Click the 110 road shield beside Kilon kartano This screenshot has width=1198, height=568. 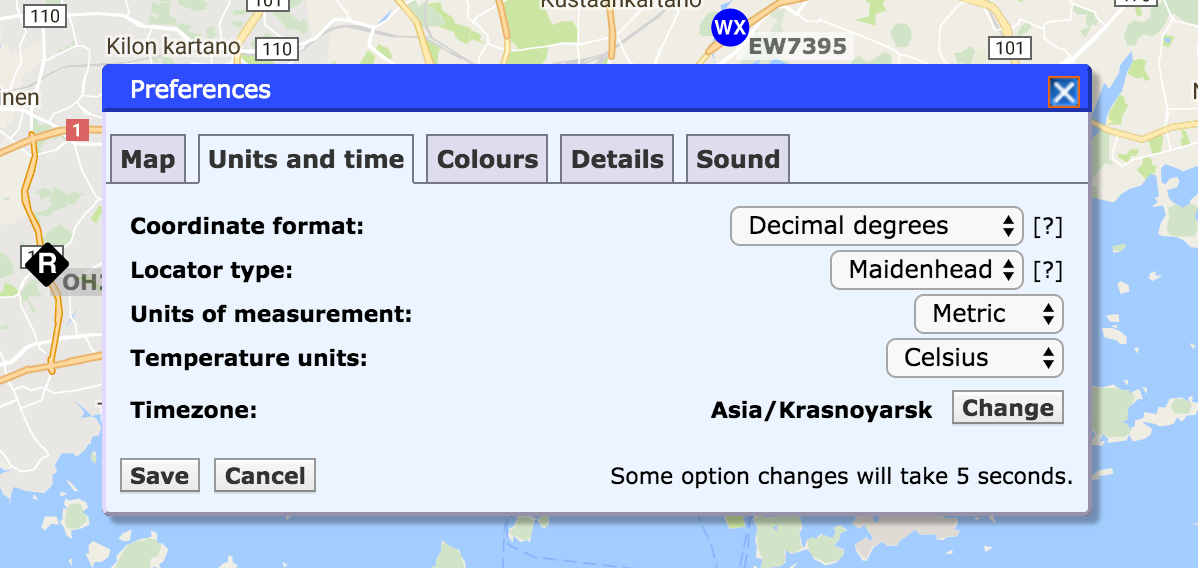click(x=274, y=48)
